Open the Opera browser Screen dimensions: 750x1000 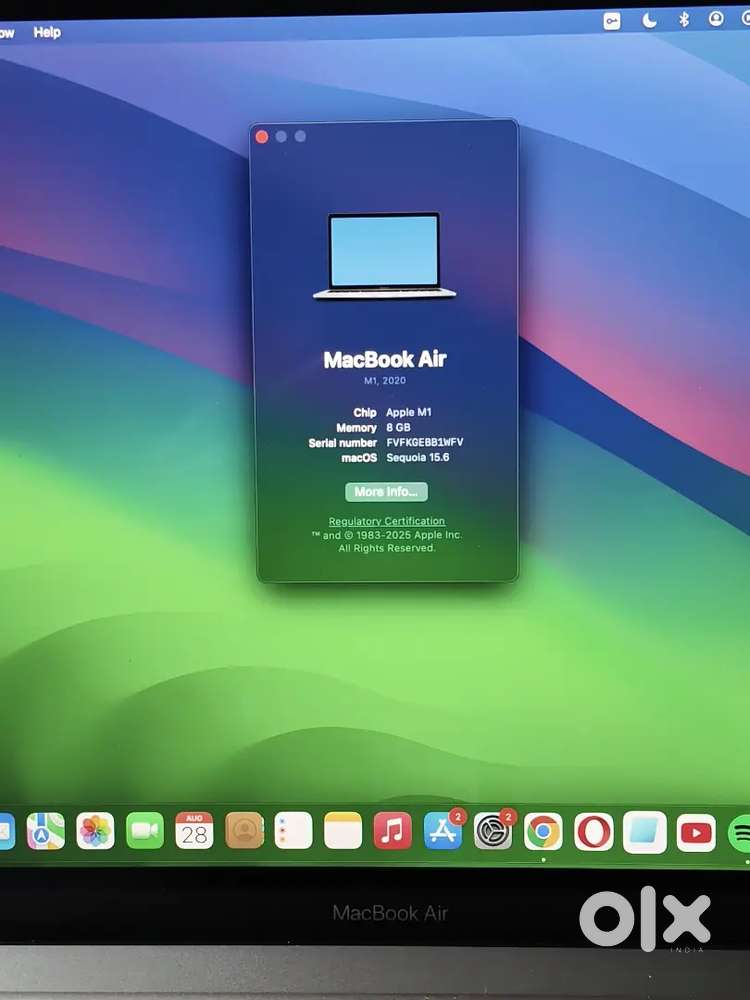click(x=594, y=832)
